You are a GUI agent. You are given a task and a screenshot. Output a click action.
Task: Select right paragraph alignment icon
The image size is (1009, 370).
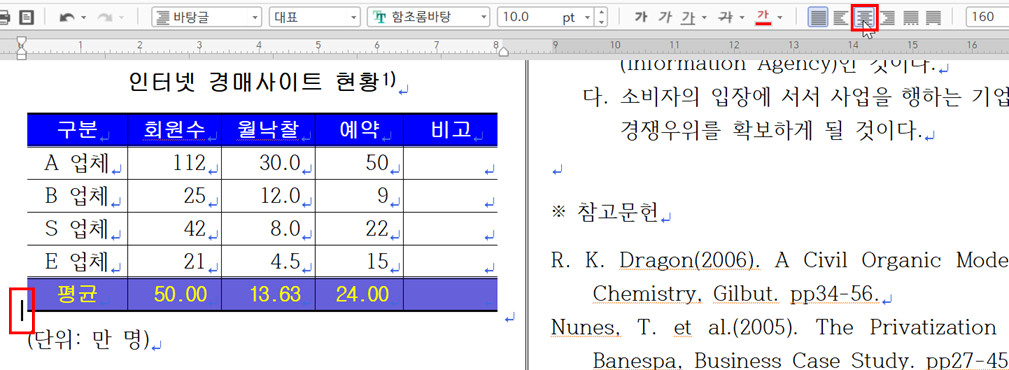pos(887,17)
